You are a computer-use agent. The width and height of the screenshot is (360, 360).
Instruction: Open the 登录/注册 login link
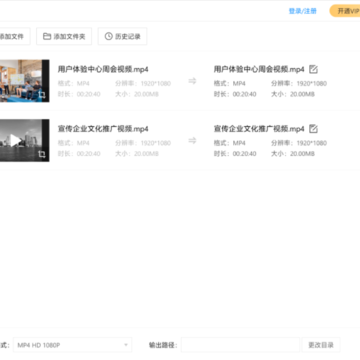pos(302,11)
